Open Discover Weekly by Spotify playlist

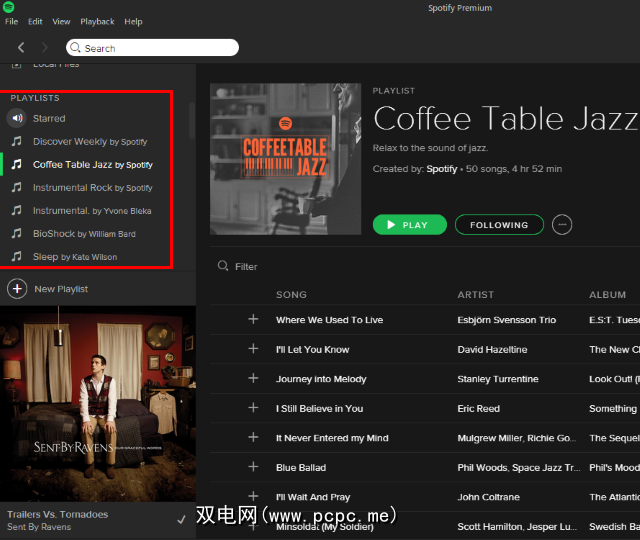coord(90,142)
